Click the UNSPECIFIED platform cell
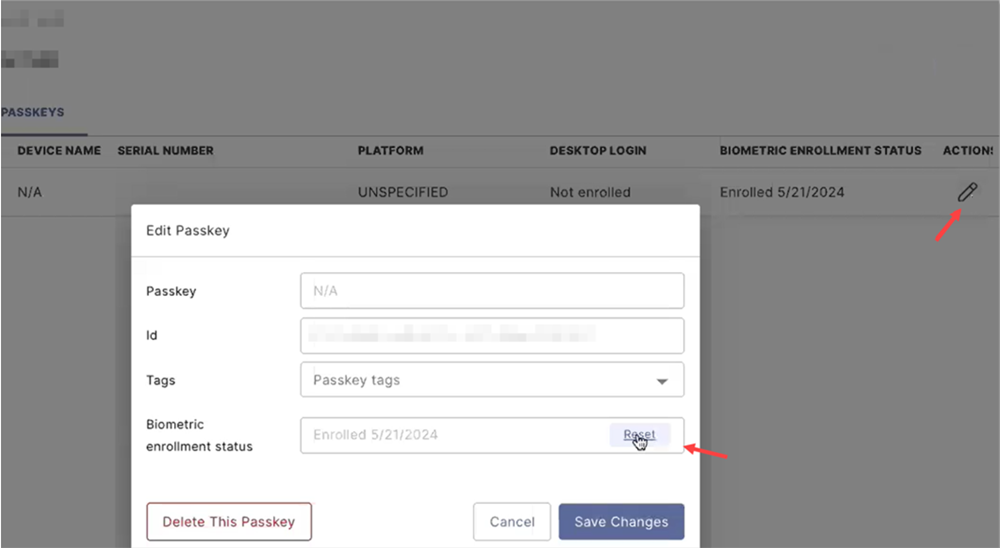This screenshot has height=548, width=1000. [403, 192]
